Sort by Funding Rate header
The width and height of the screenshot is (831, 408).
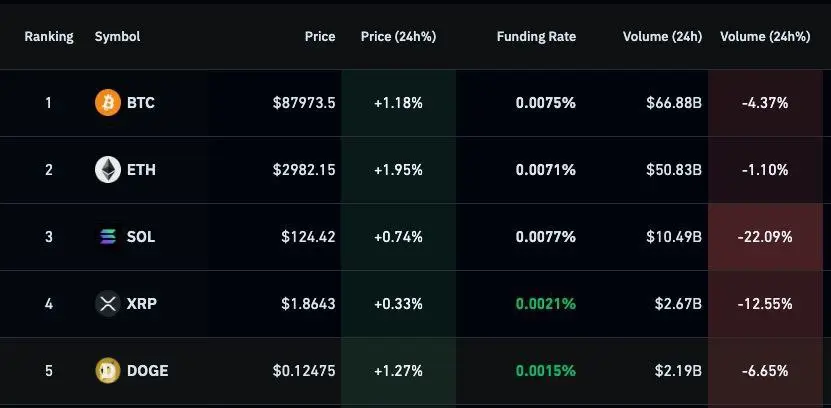[536, 37]
